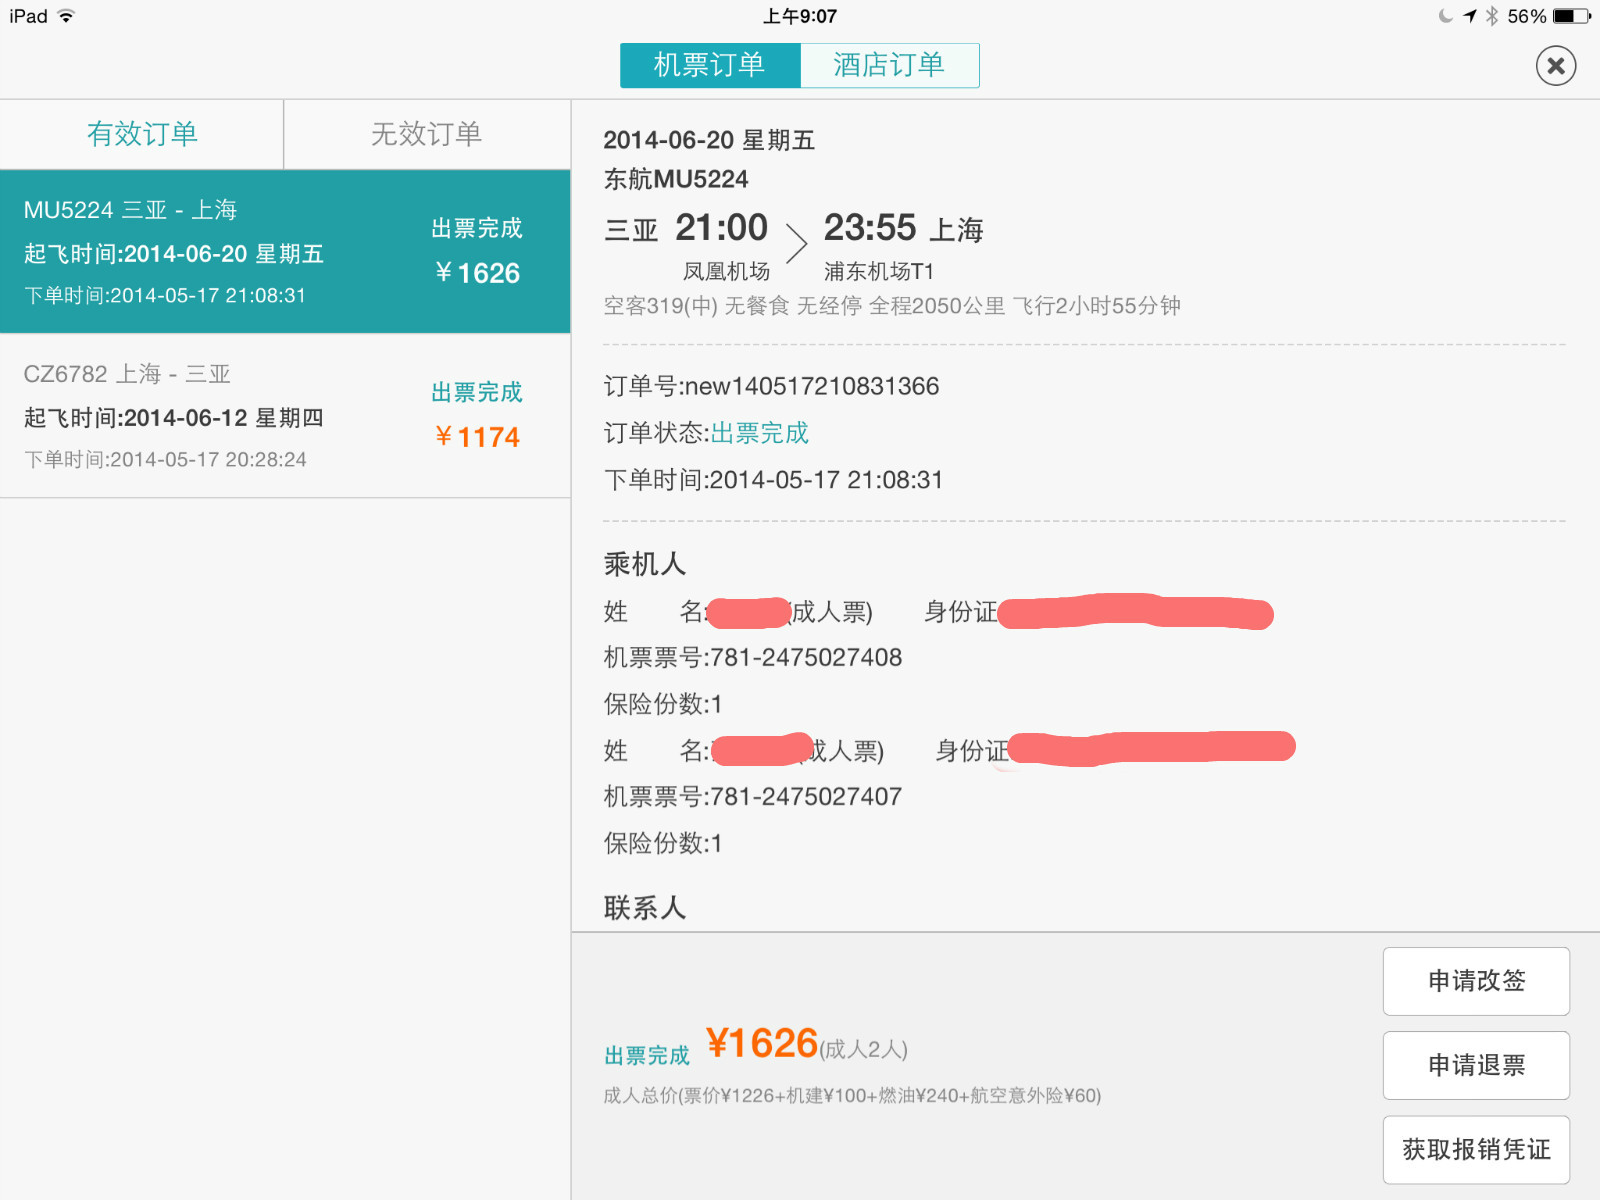
Task: Tap the location arrow status icon
Action: [1469, 16]
